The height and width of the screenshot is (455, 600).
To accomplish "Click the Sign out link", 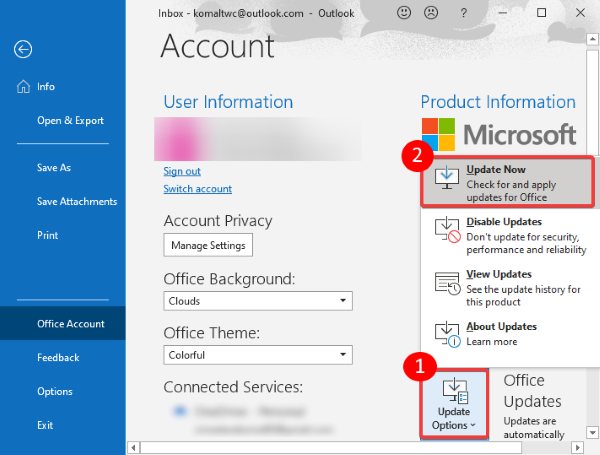I will point(182,171).
